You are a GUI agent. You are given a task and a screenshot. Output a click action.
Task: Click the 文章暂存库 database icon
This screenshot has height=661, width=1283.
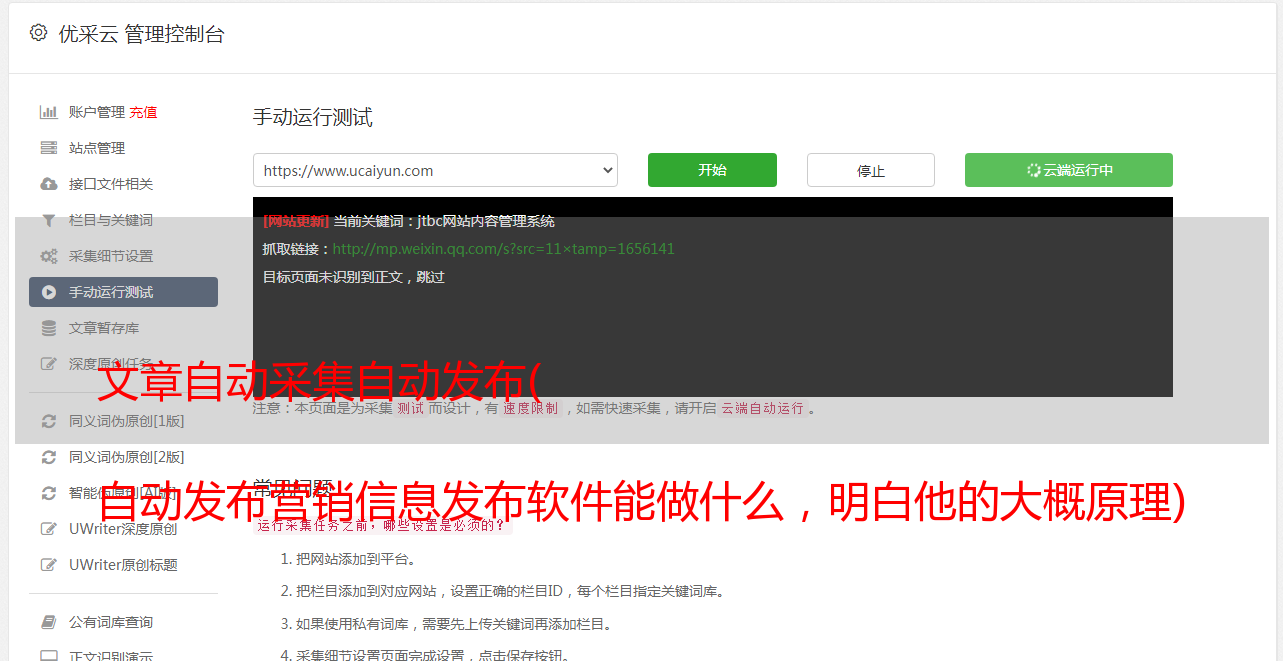[x=48, y=328]
